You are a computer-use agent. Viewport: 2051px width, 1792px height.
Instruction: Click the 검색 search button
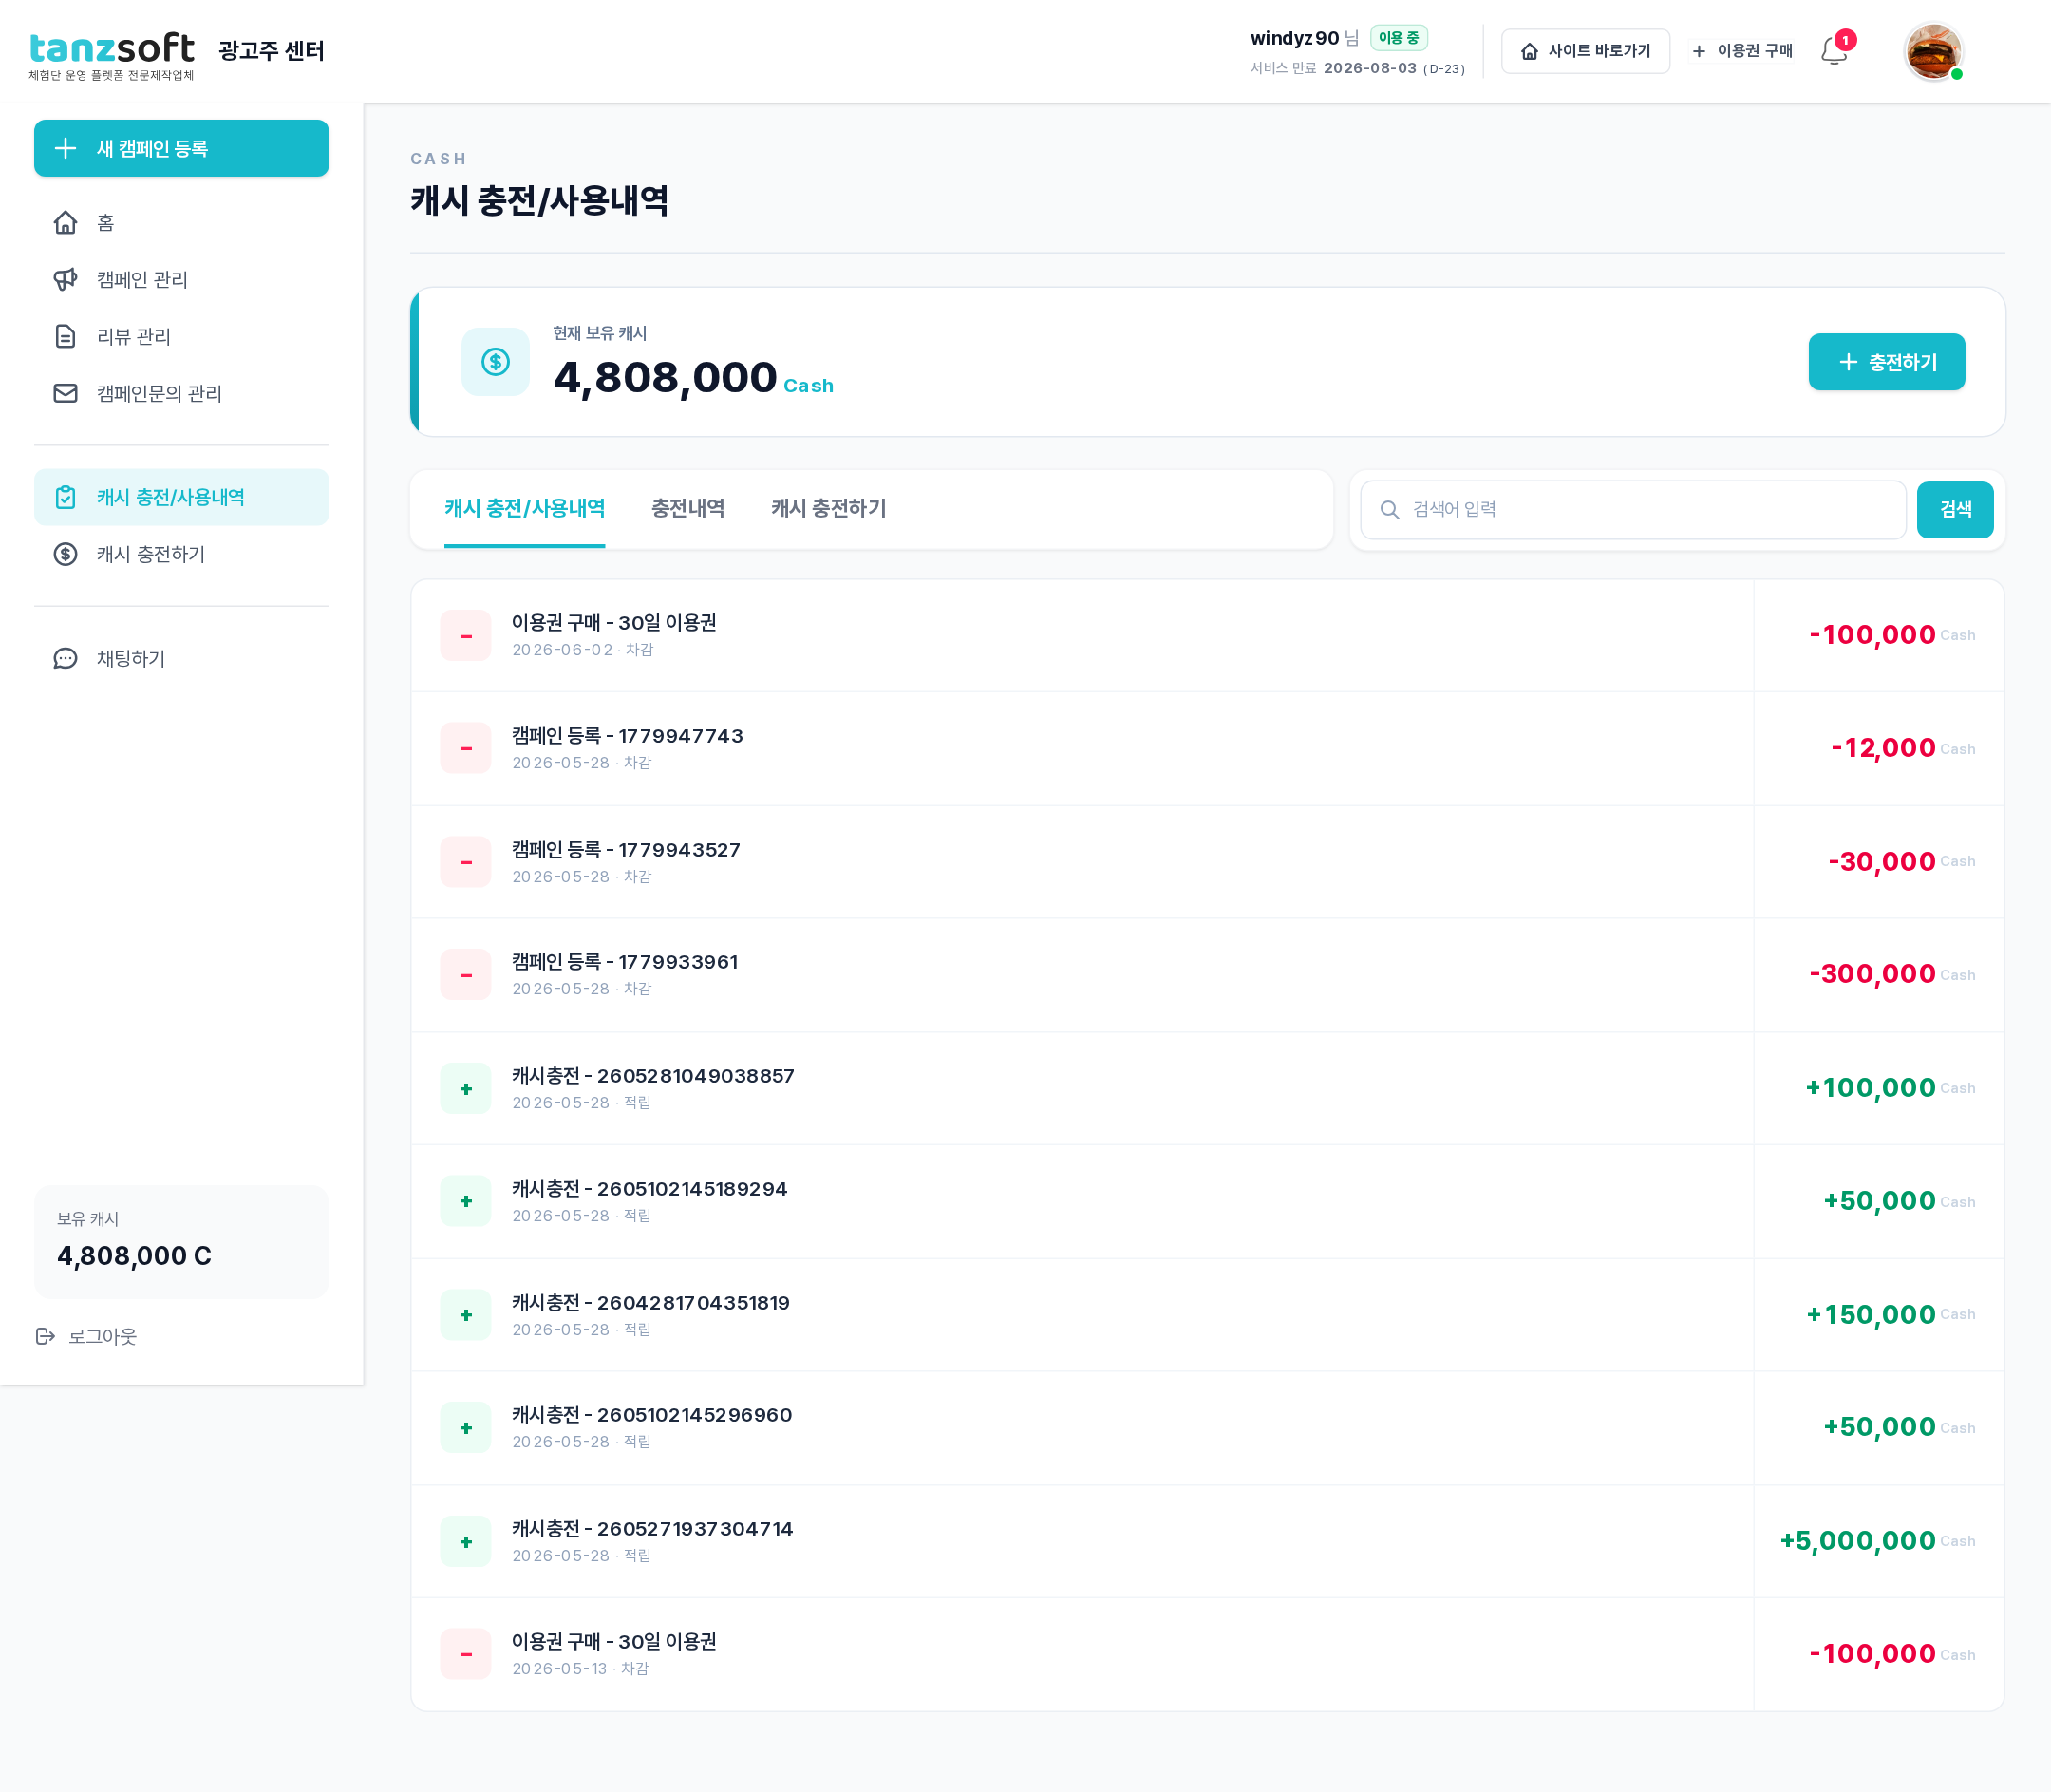click(1954, 510)
